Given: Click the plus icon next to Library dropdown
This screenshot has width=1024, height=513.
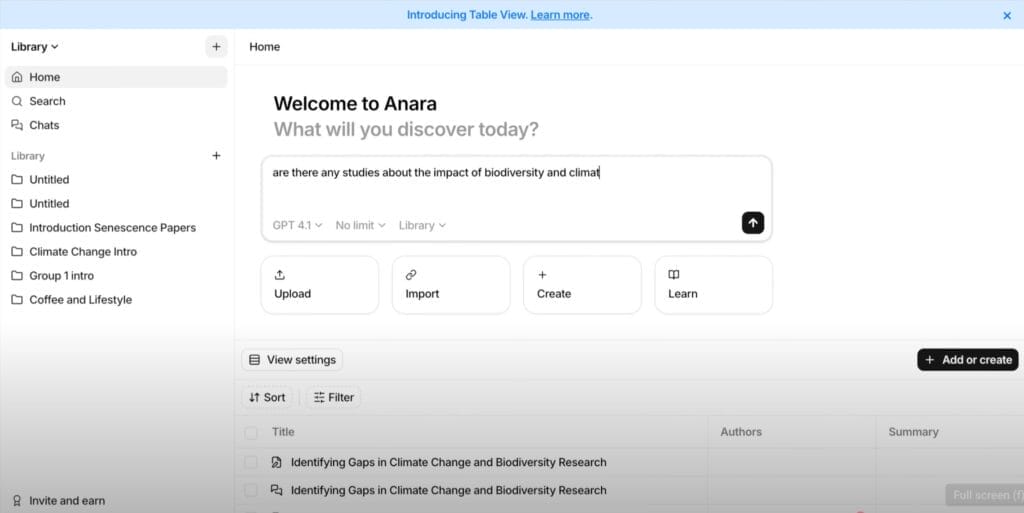Looking at the screenshot, I should click(216, 46).
